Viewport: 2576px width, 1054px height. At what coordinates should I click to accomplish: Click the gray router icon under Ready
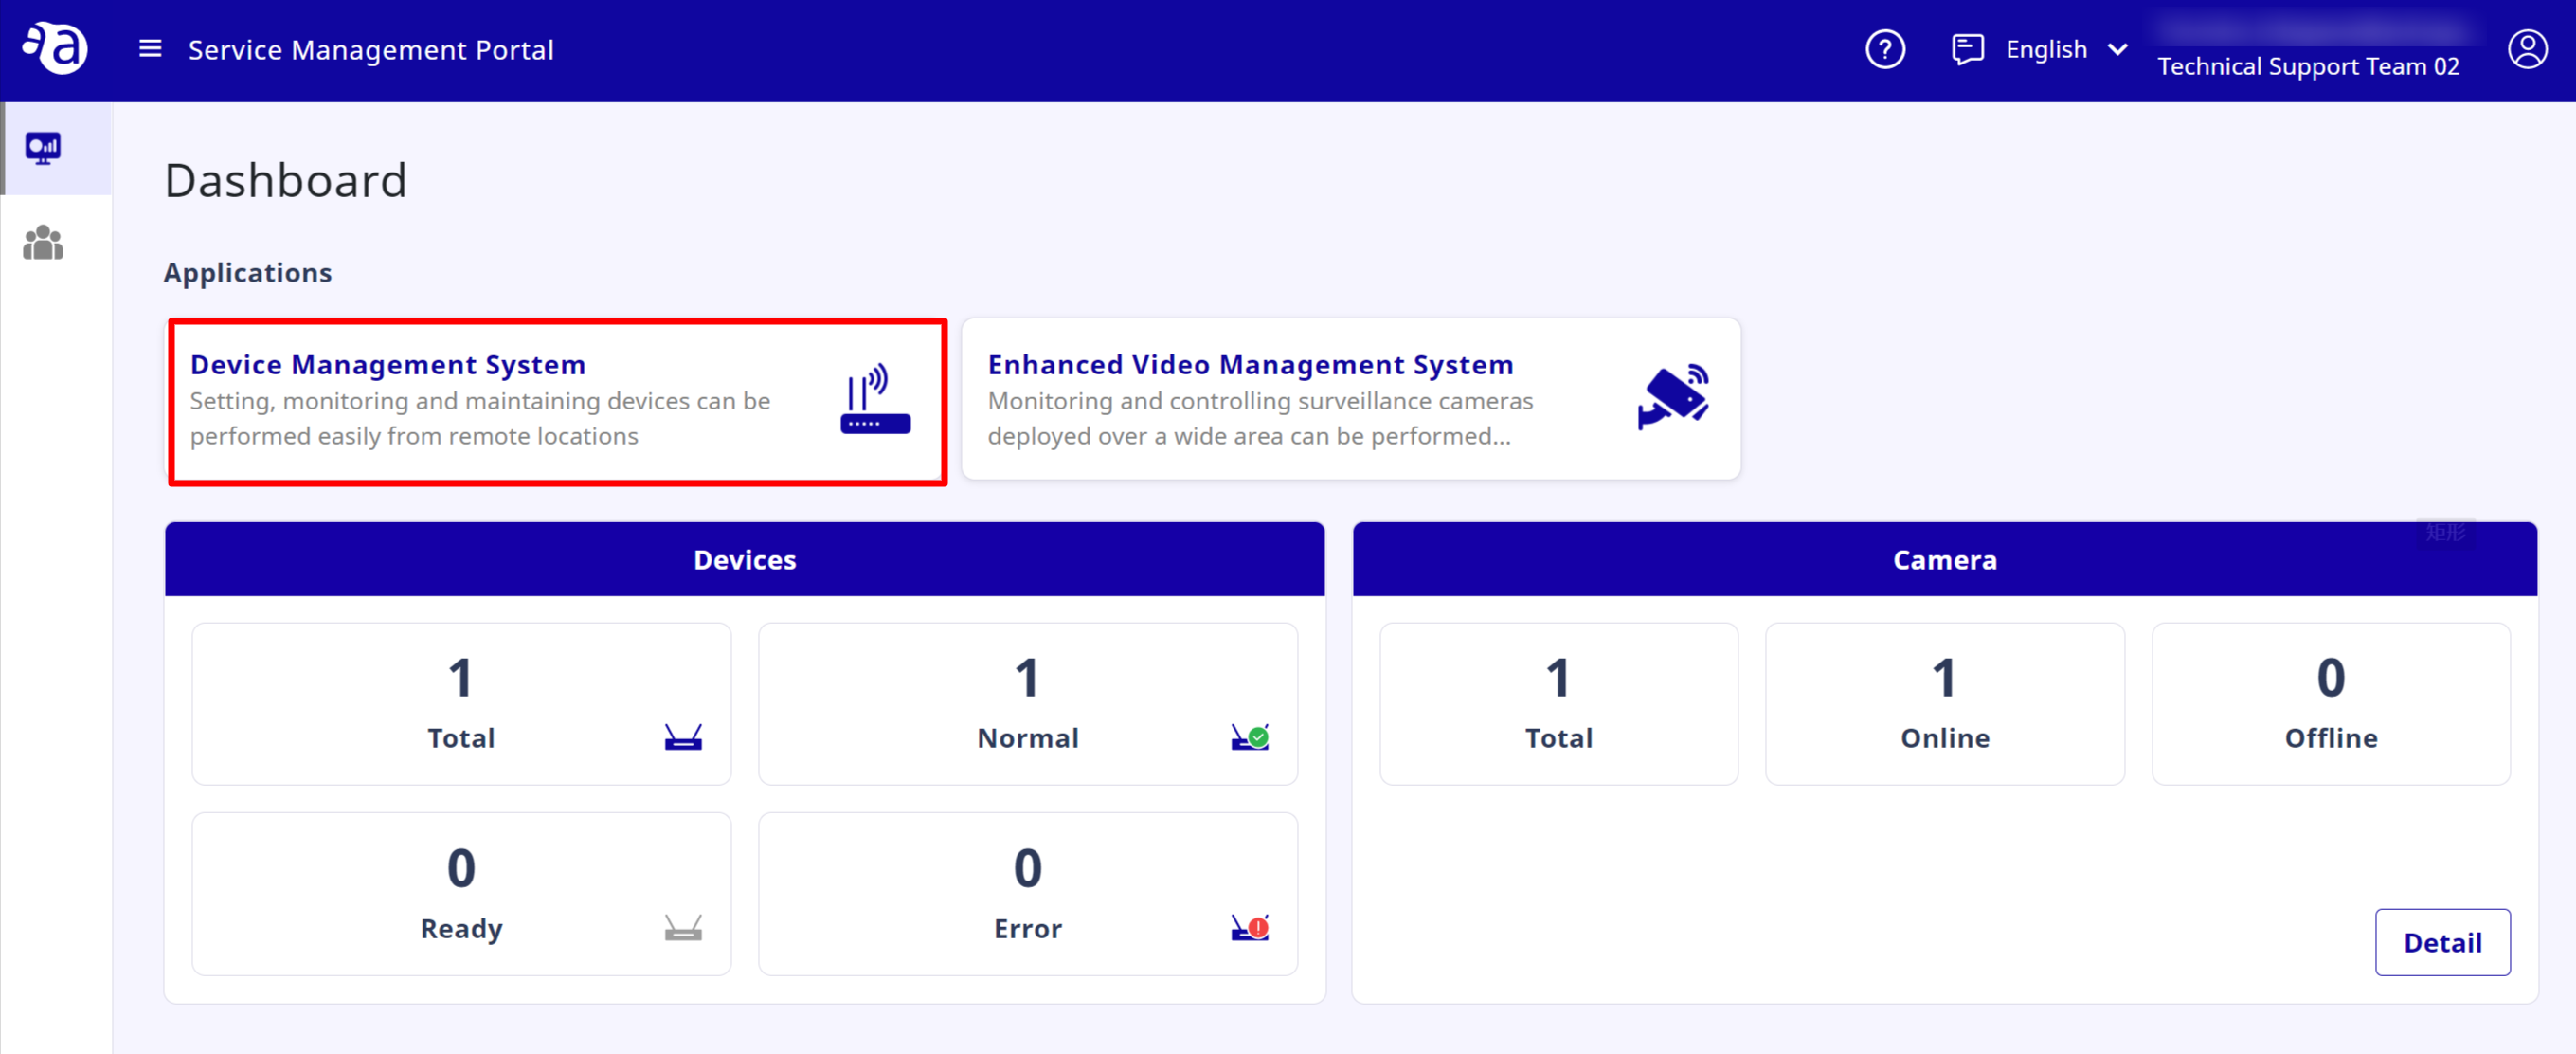[x=682, y=929]
